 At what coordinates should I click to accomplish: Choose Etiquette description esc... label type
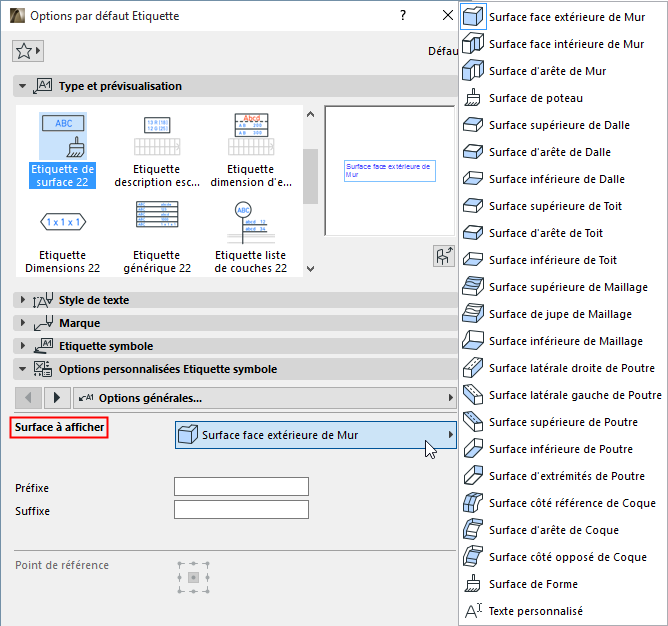click(157, 150)
